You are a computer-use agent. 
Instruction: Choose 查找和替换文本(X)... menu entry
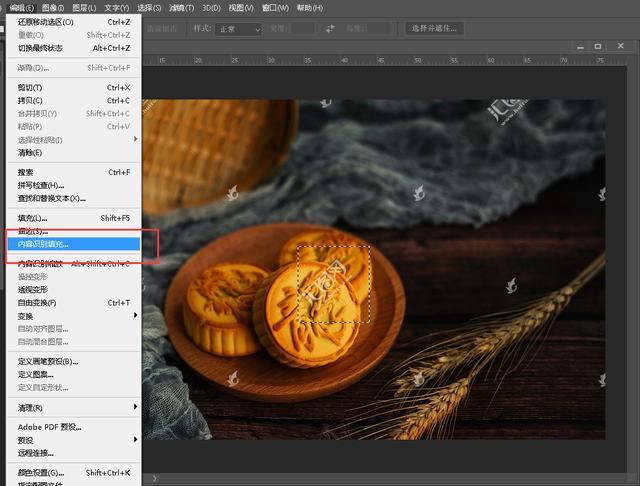pyautogui.click(x=74, y=199)
